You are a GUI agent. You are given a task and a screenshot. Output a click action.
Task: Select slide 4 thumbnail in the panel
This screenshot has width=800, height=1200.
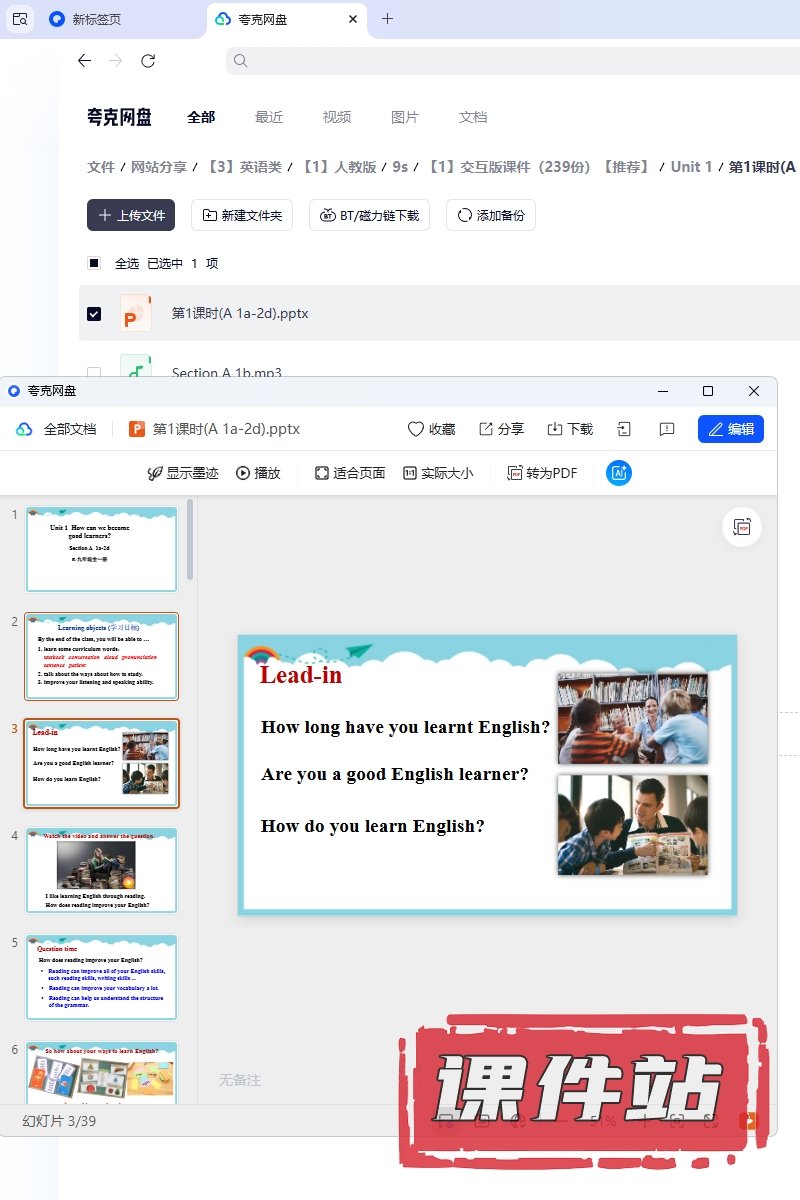[x=102, y=870]
